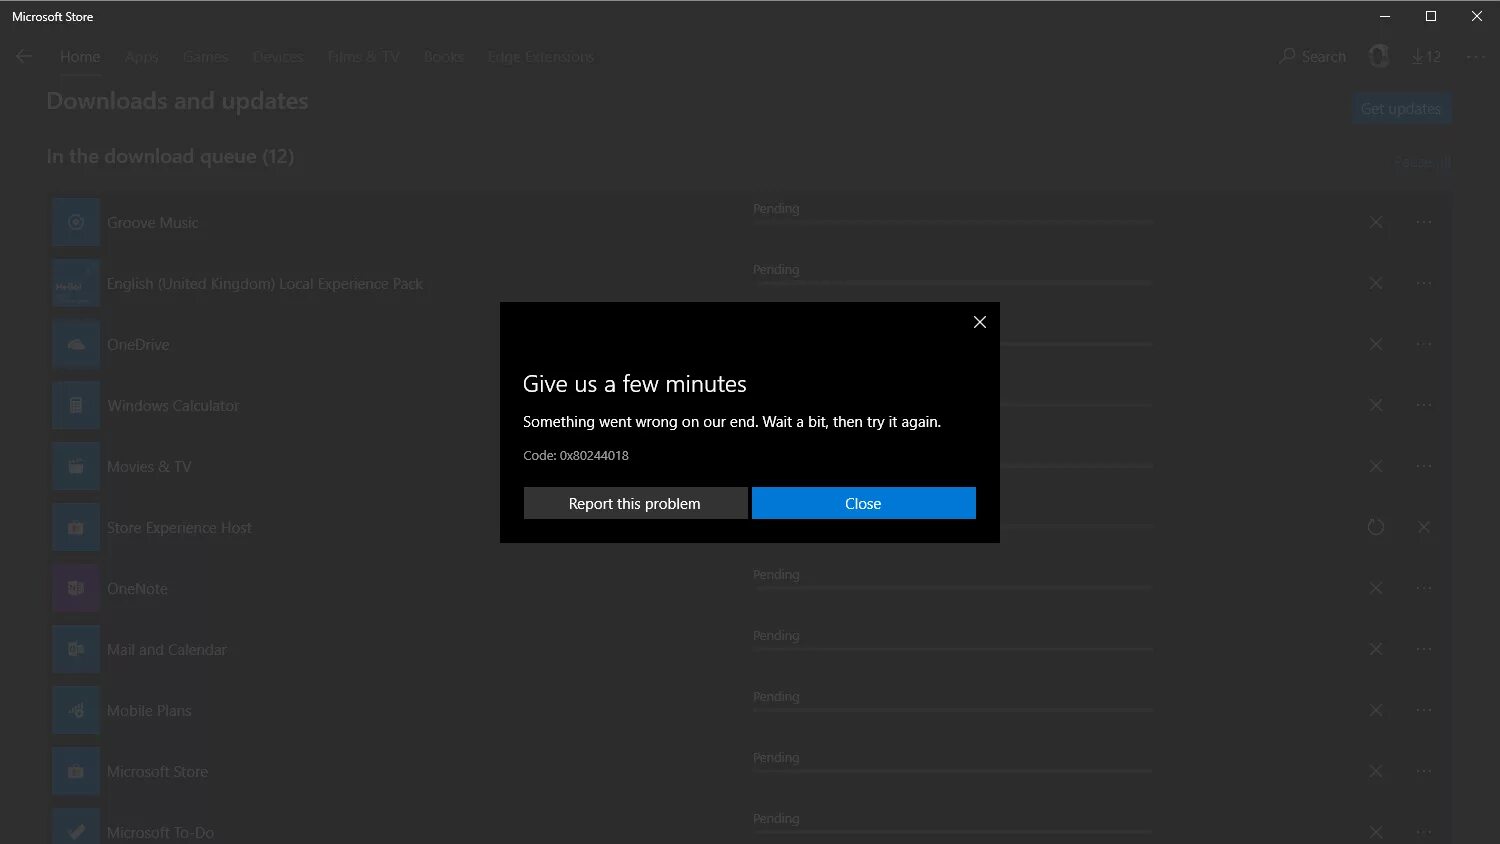The height and width of the screenshot is (844, 1500).
Task: Cancel the Mobile Plans download
Action: (x=1376, y=710)
